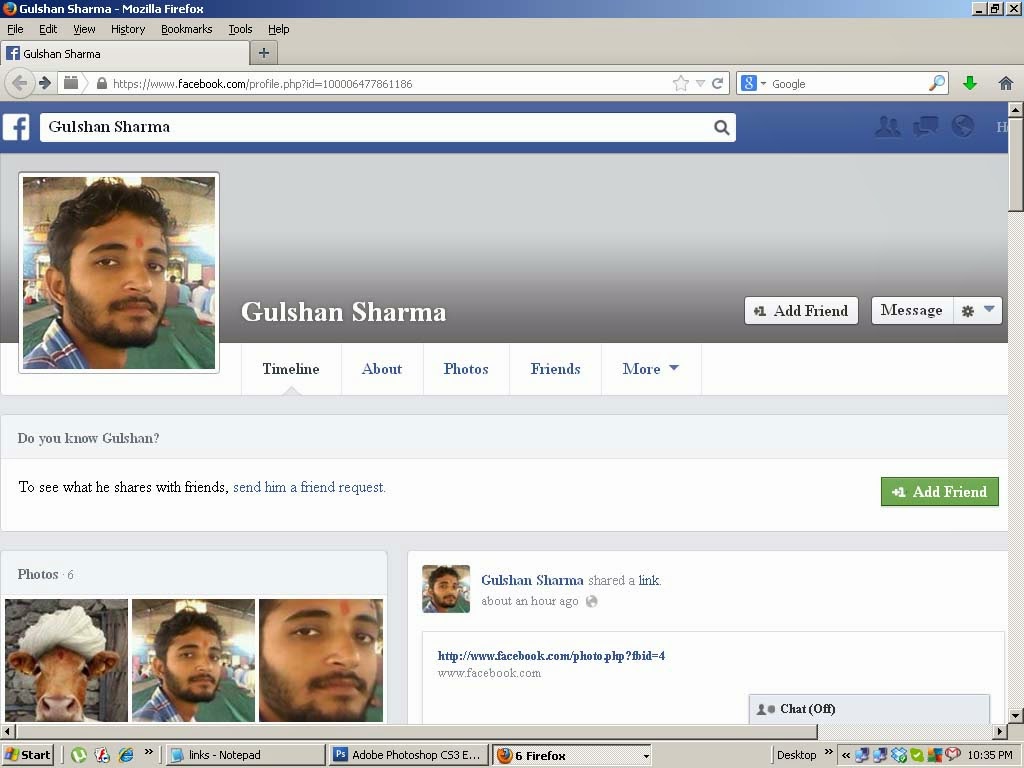
Task: Open the Adobe Reader quick launch icon
Action: [102, 755]
